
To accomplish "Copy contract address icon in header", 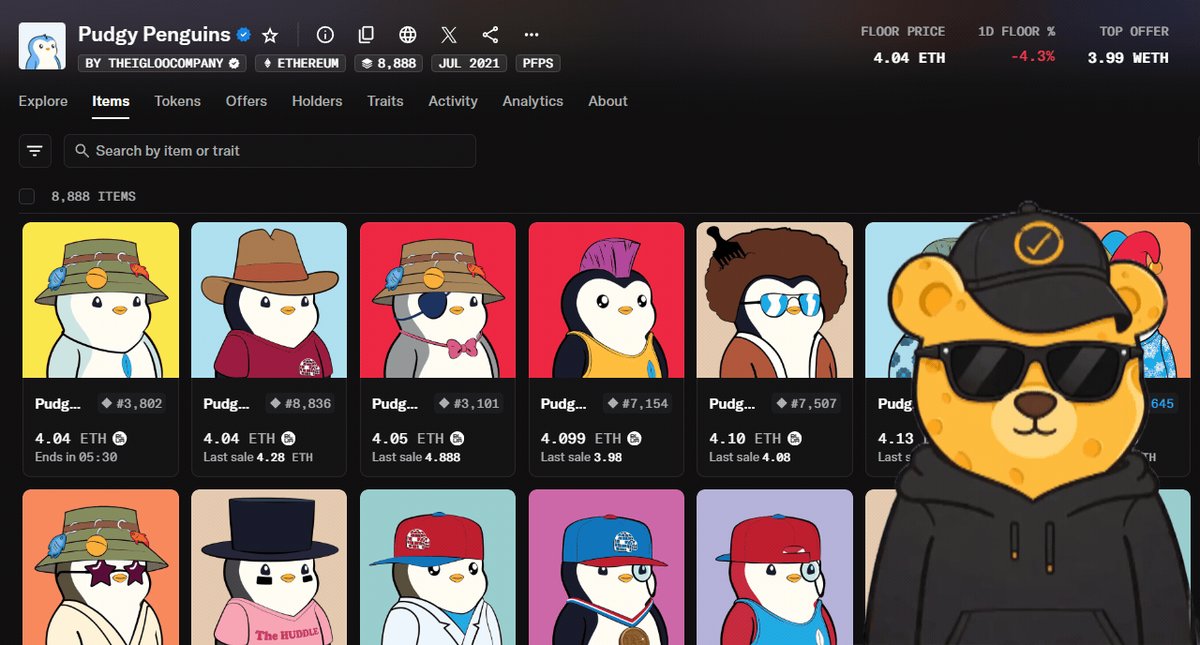I will coord(366,35).
